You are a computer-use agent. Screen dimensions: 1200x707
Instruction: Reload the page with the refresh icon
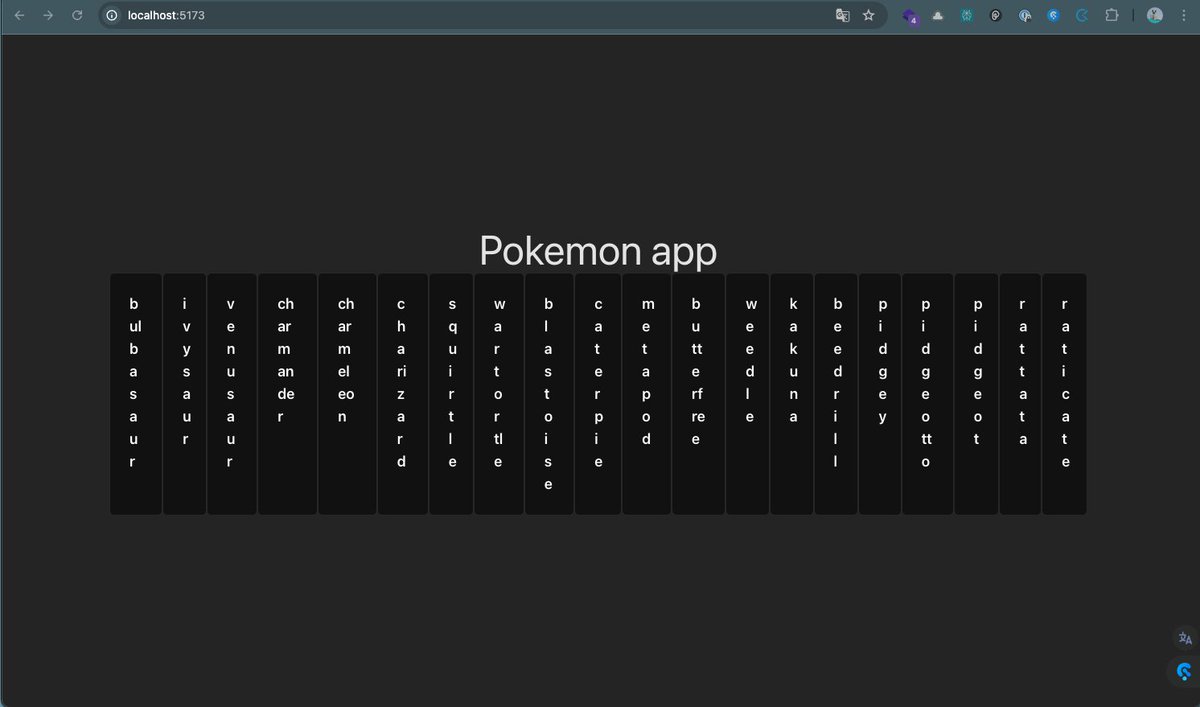coord(77,15)
